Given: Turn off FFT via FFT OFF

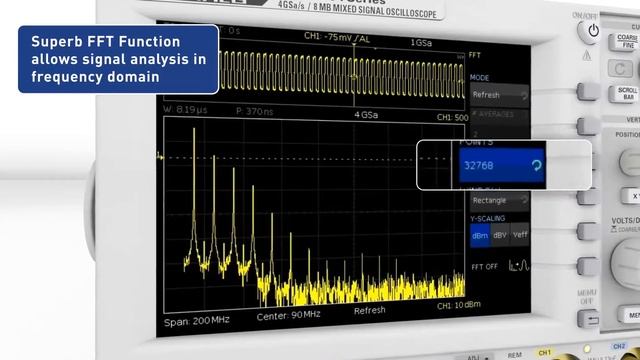Looking at the screenshot, I should pyautogui.click(x=484, y=267).
